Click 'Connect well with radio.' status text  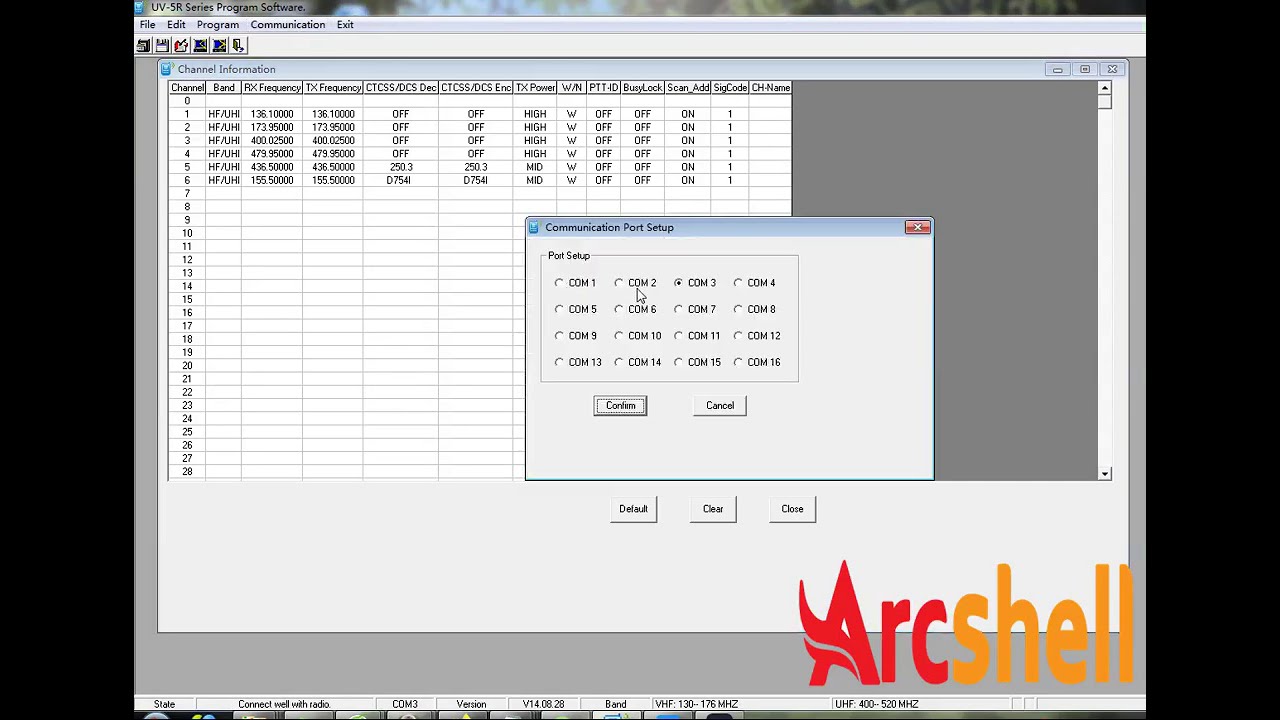pyautogui.click(x=284, y=704)
